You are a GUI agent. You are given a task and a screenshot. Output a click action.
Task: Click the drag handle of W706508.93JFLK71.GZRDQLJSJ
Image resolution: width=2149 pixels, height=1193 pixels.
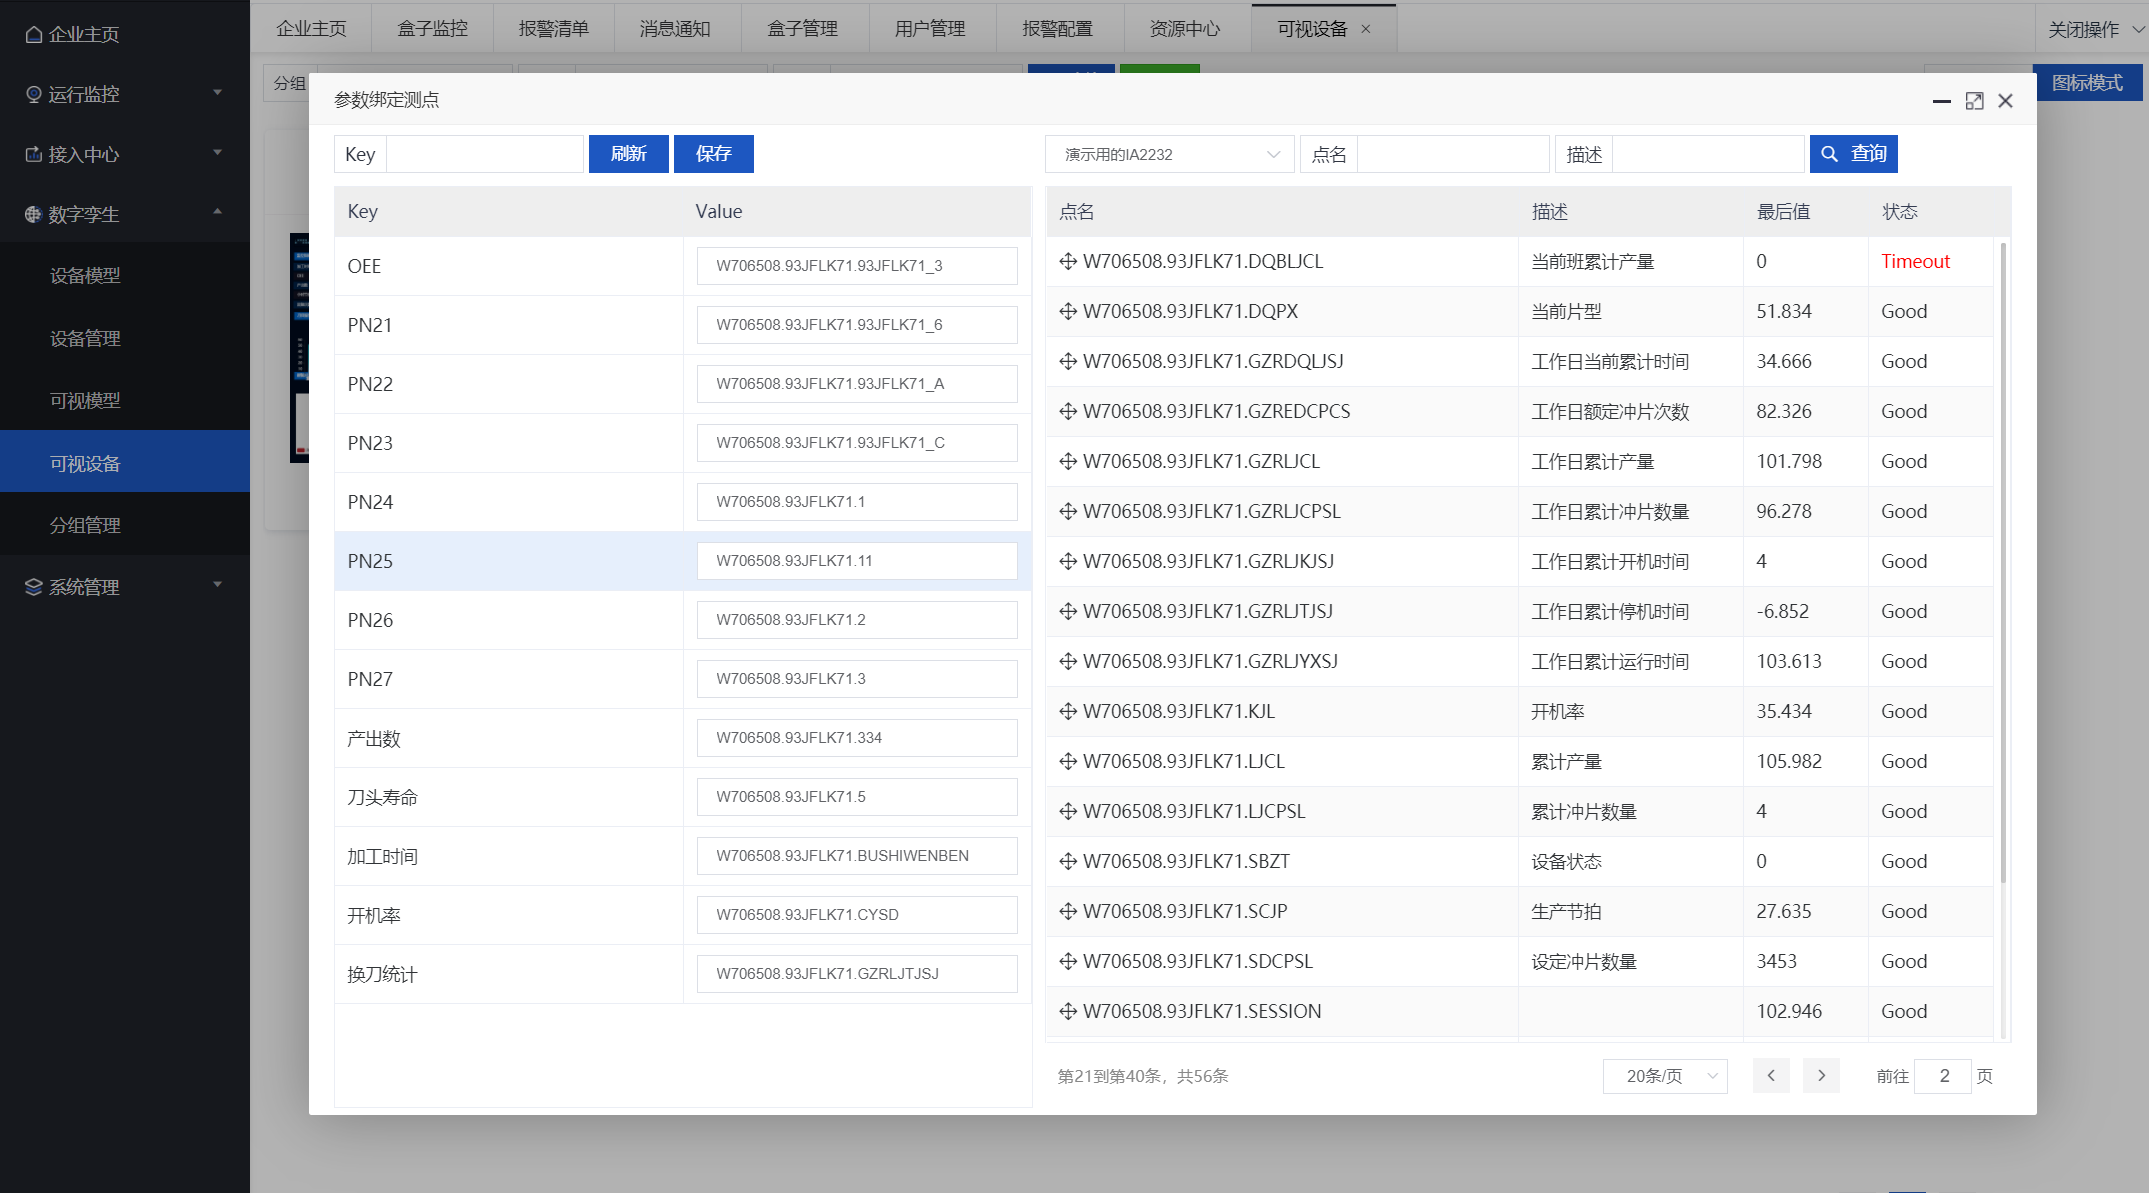click(x=1068, y=361)
